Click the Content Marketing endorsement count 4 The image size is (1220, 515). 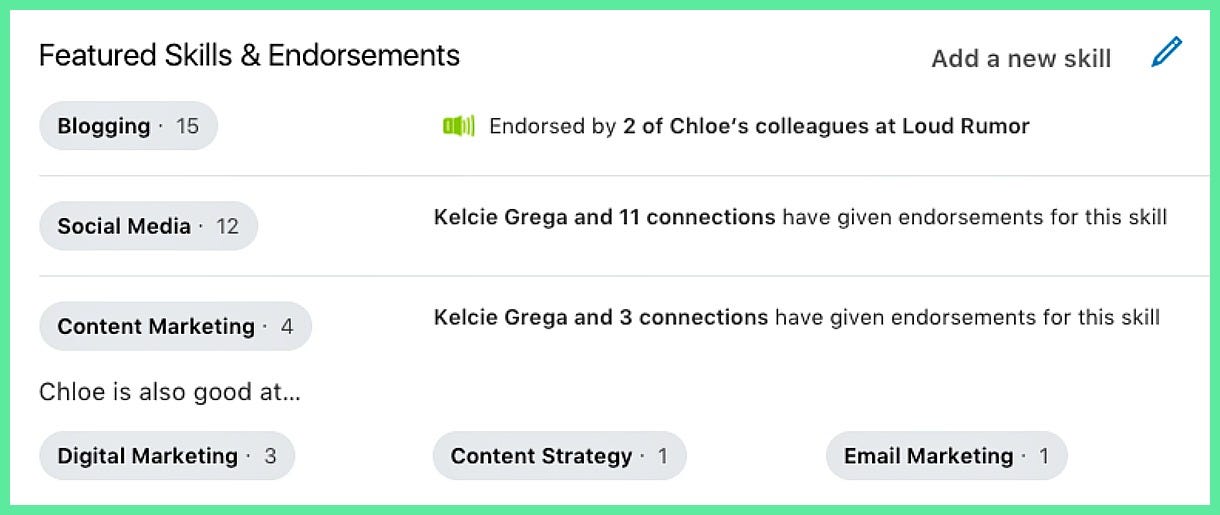[x=287, y=326]
